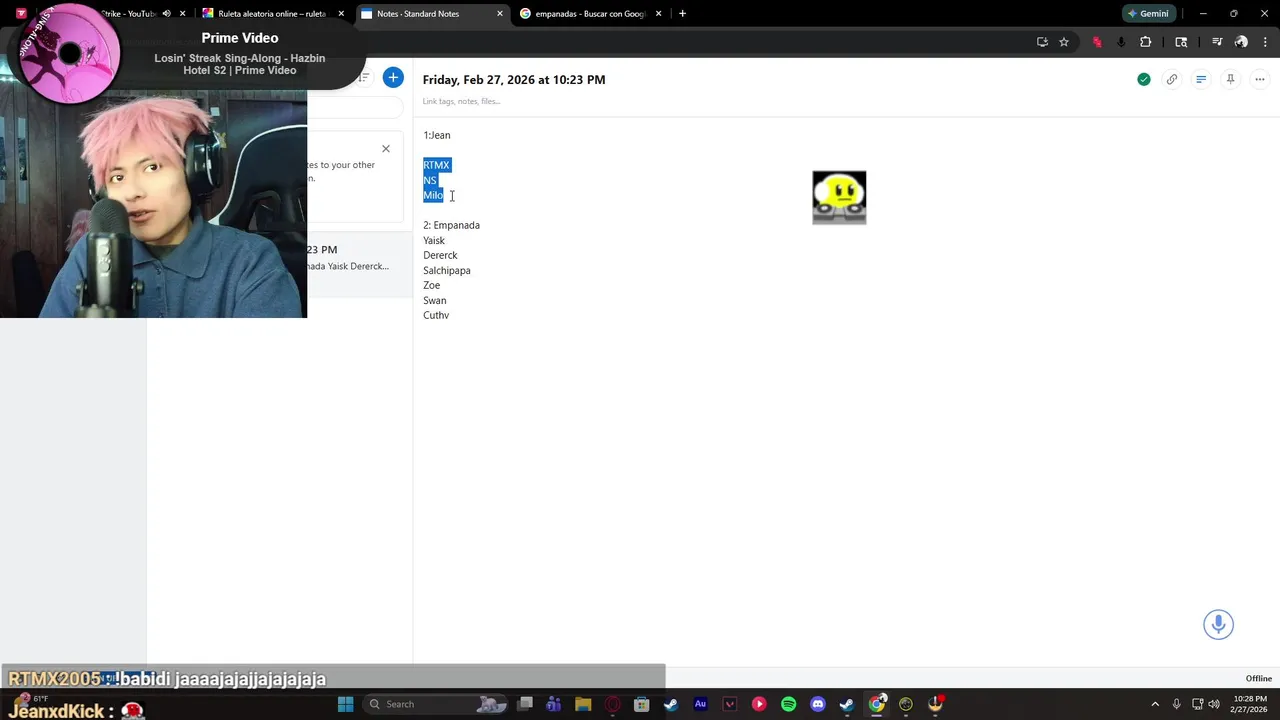Click the Link tags, notes, files field
Viewport: 1280px width, 720px height.
[461, 101]
